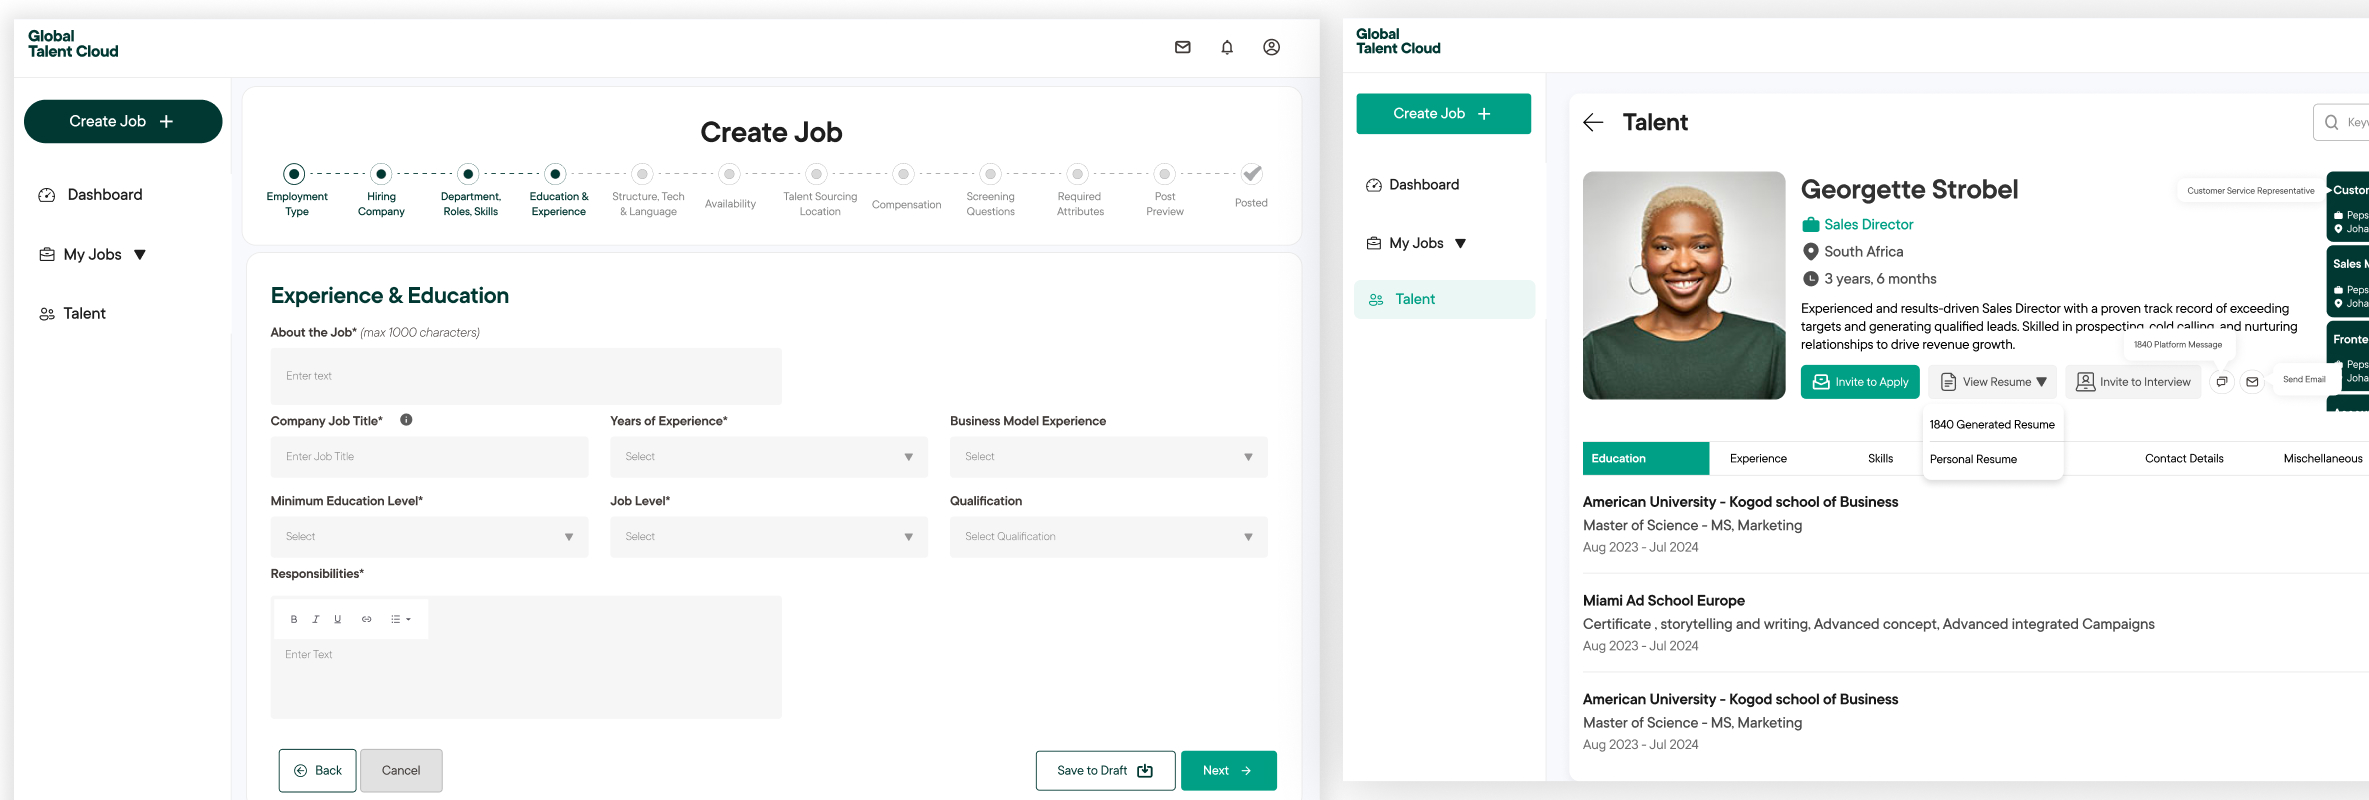Click the back arrow beside Talent heading

[x=1593, y=122]
